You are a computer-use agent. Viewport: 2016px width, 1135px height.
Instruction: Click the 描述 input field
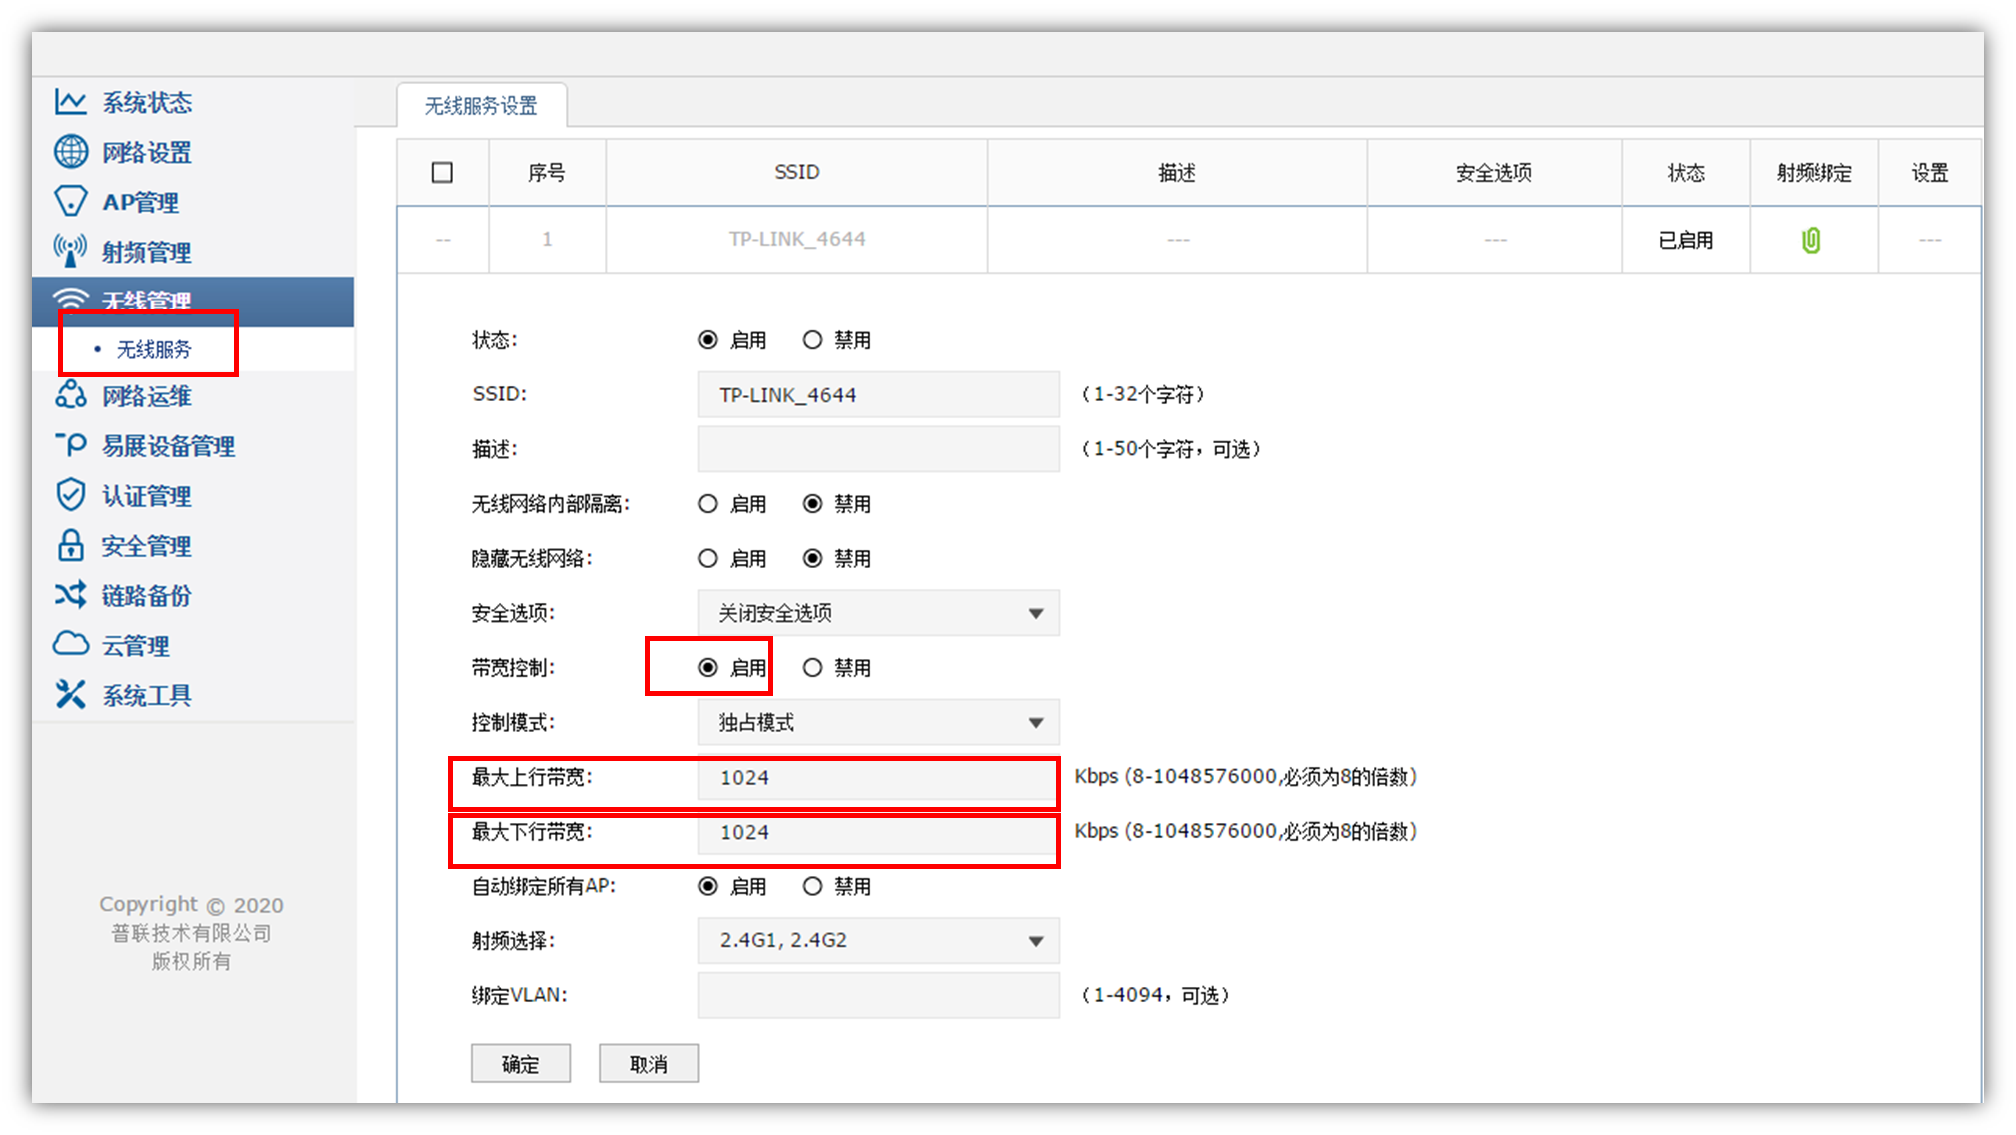[878, 449]
